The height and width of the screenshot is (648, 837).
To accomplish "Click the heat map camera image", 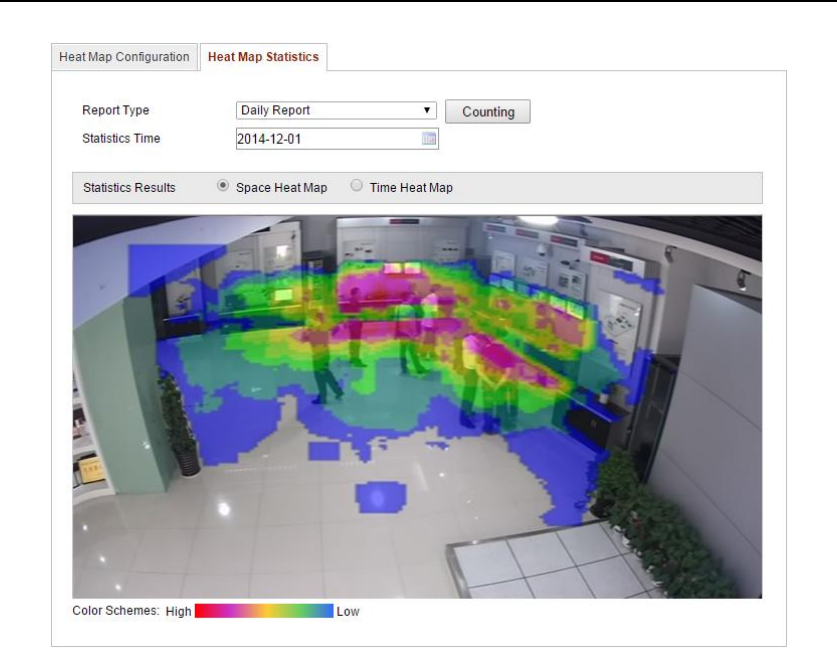I will (417, 407).
